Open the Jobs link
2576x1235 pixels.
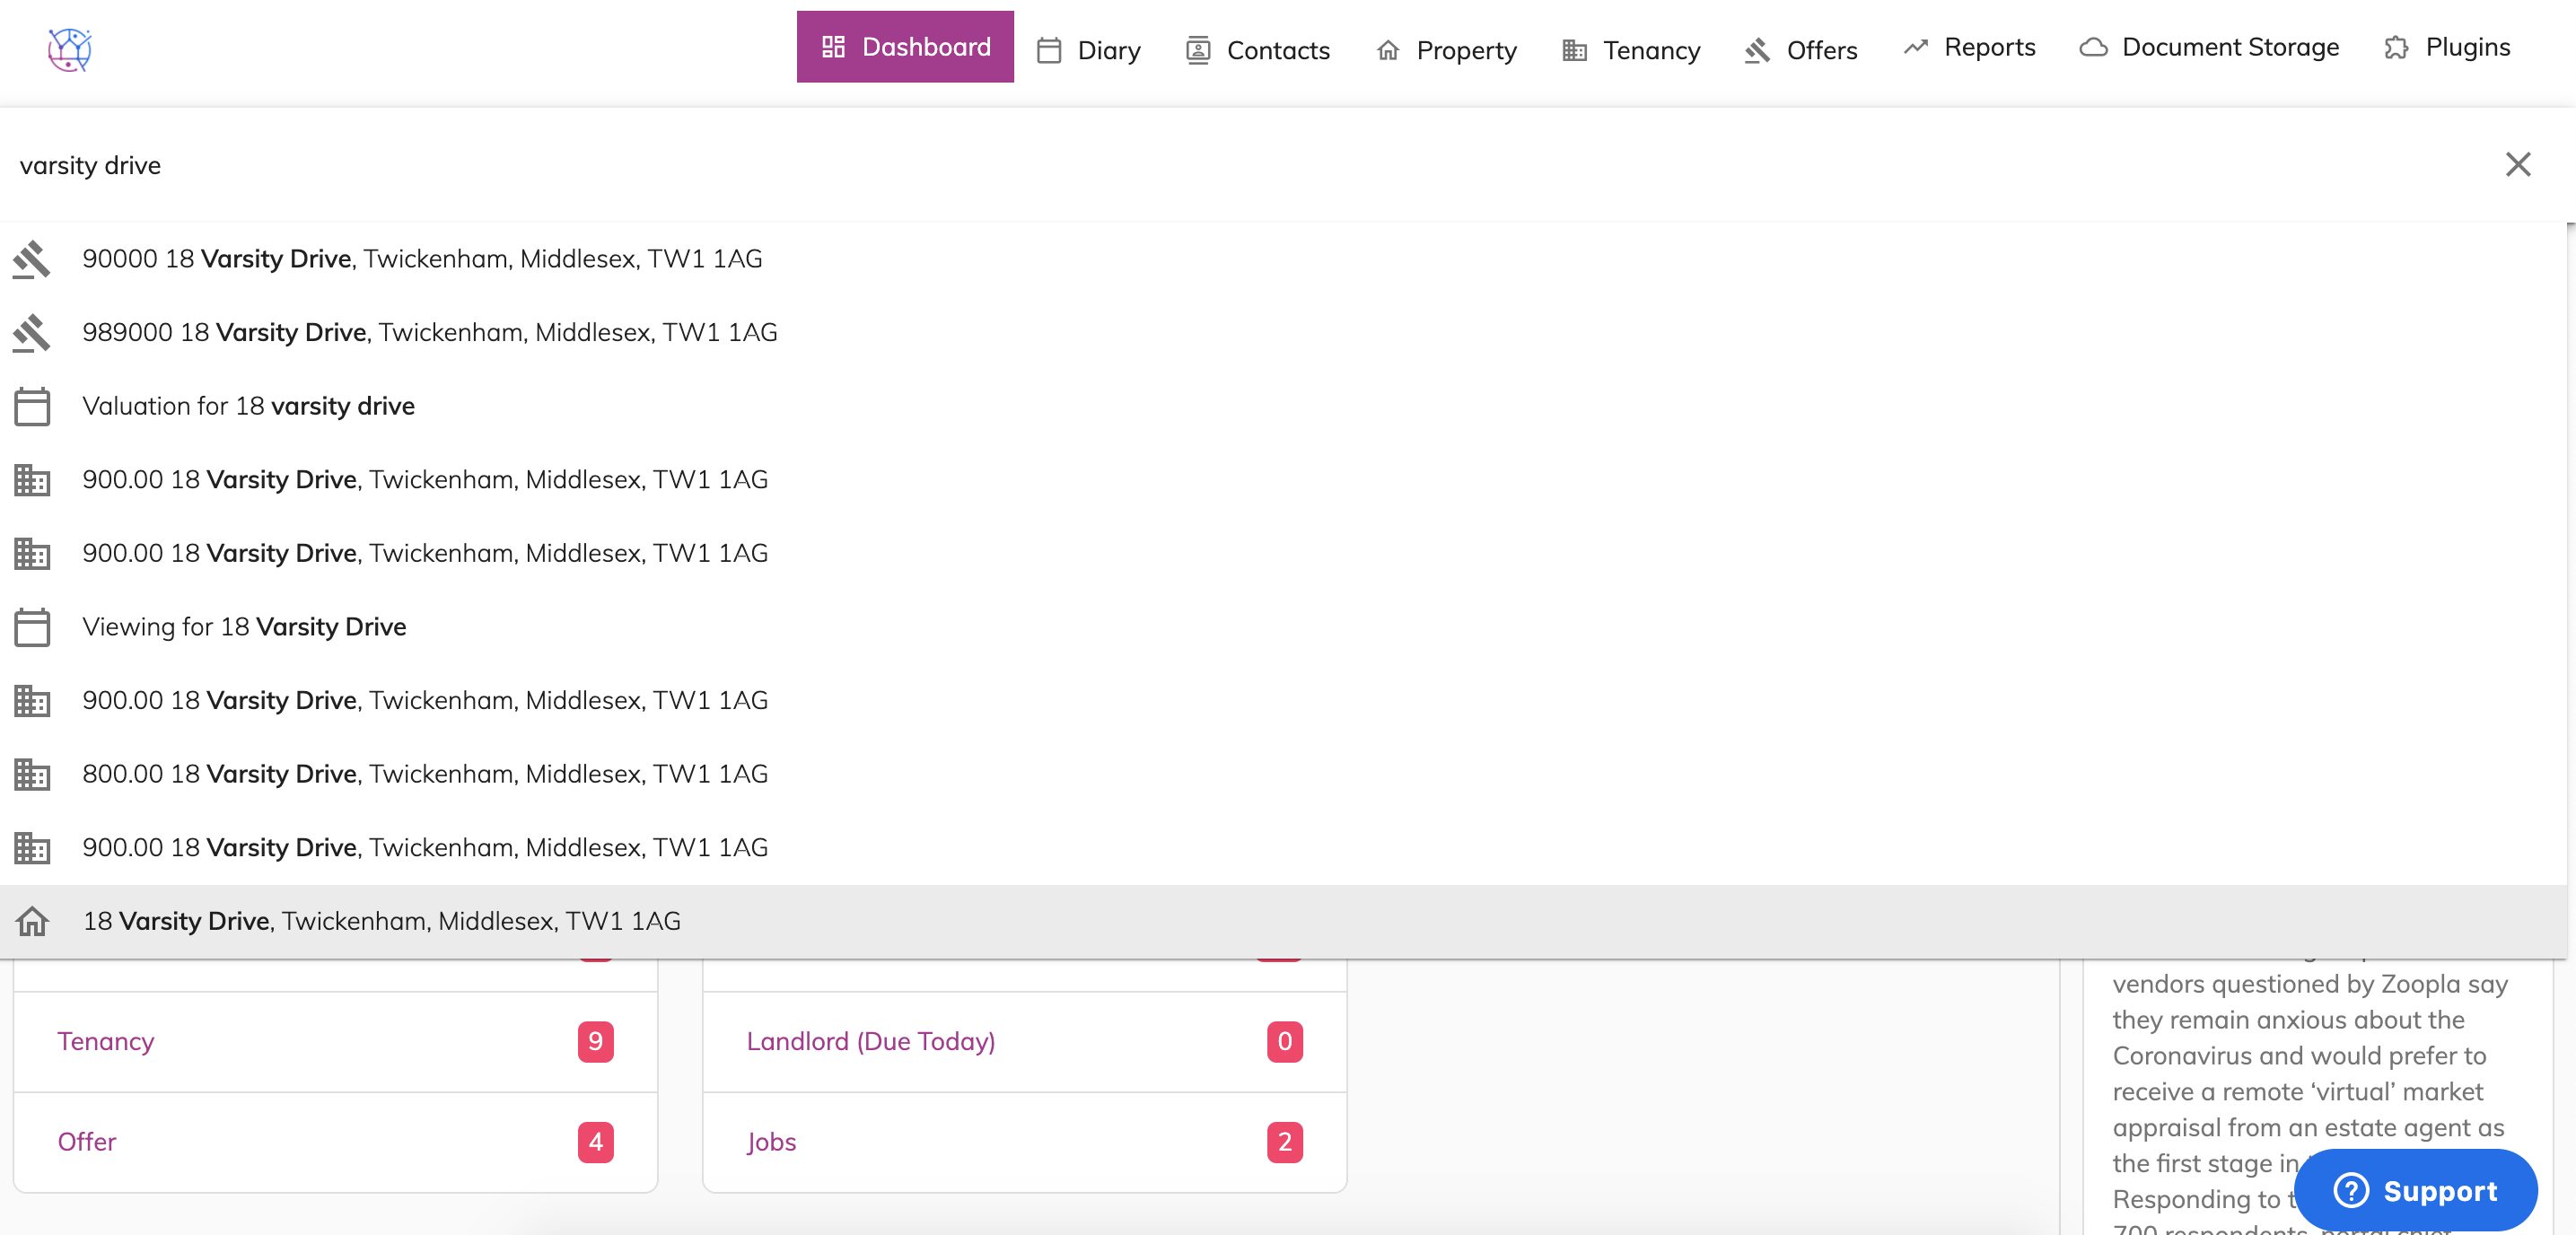[x=771, y=1141]
